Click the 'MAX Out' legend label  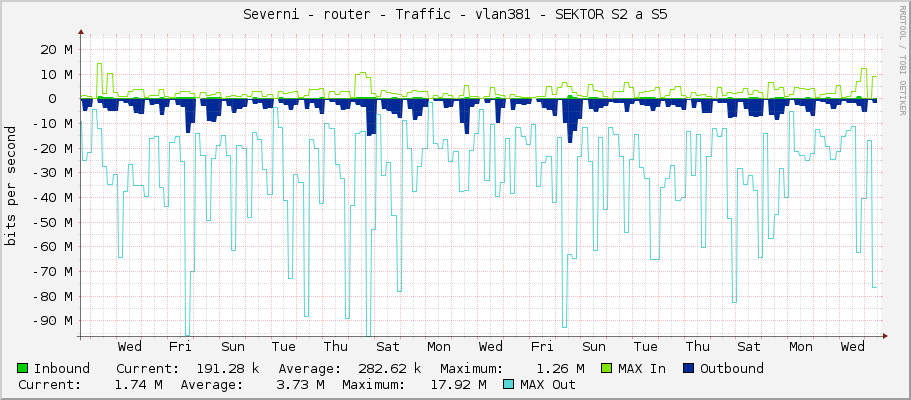coord(548,384)
